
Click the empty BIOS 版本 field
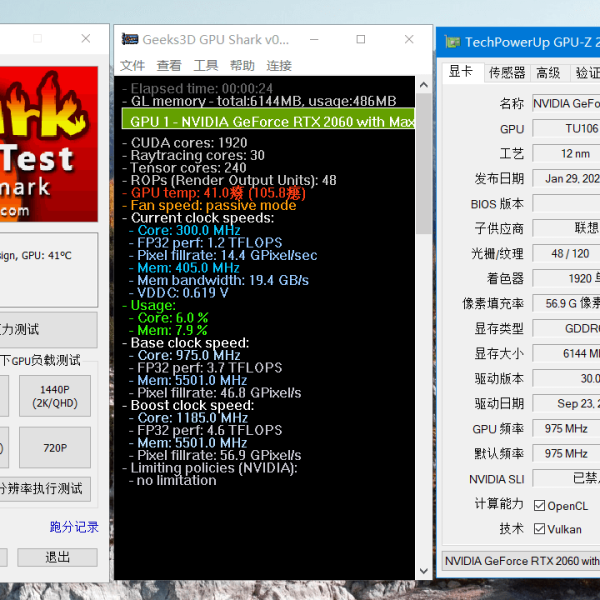point(566,204)
